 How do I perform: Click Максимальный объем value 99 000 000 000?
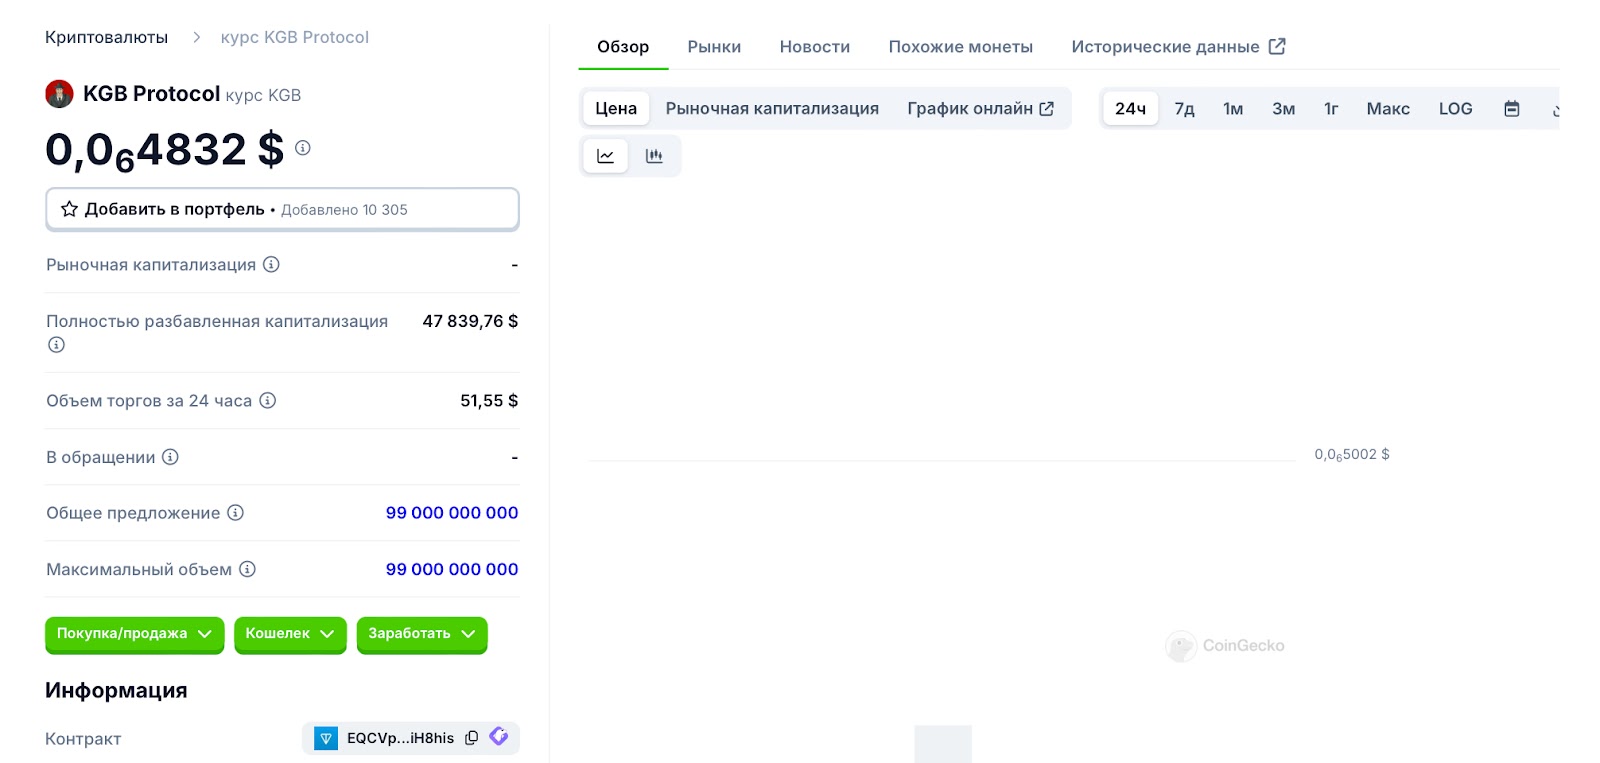(452, 569)
